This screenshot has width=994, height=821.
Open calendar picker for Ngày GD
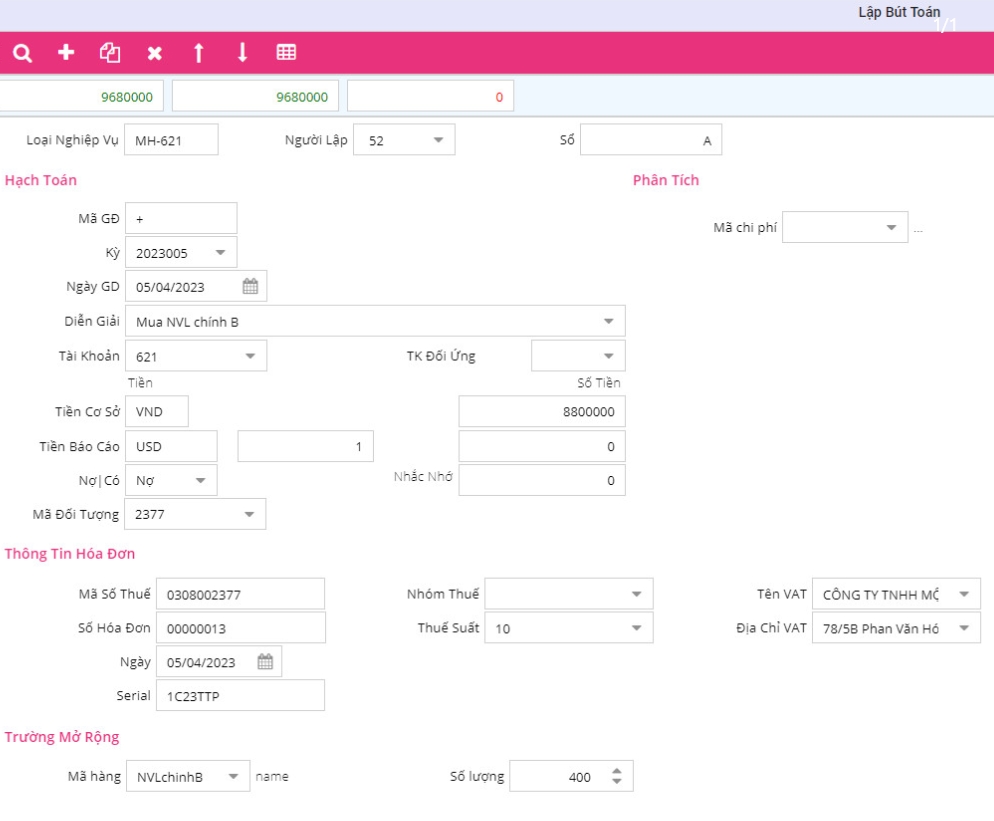250,287
